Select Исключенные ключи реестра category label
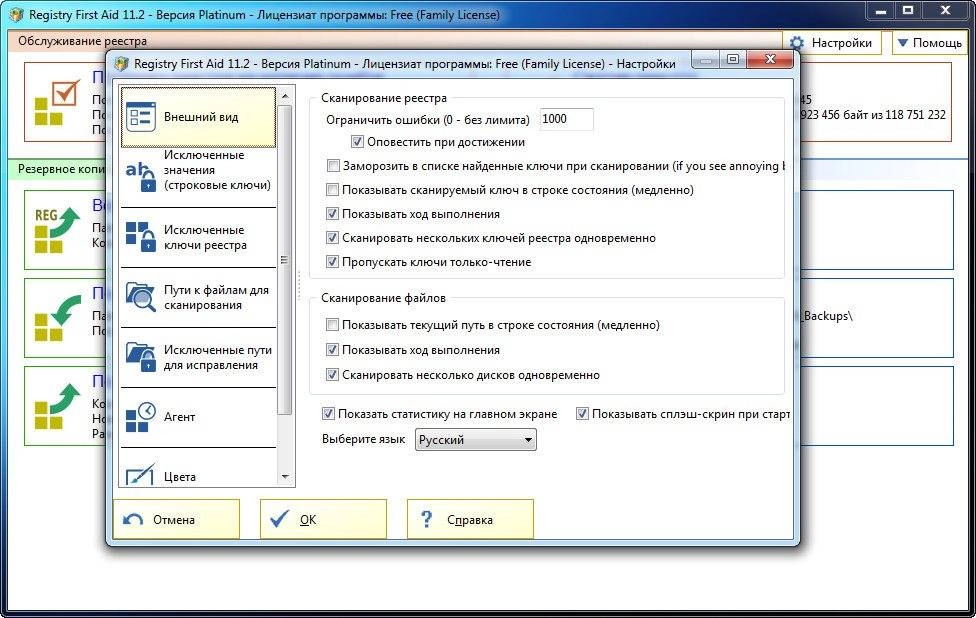This screenshot has width=976, height=618. pyautogui.click(x=205, y=237)
